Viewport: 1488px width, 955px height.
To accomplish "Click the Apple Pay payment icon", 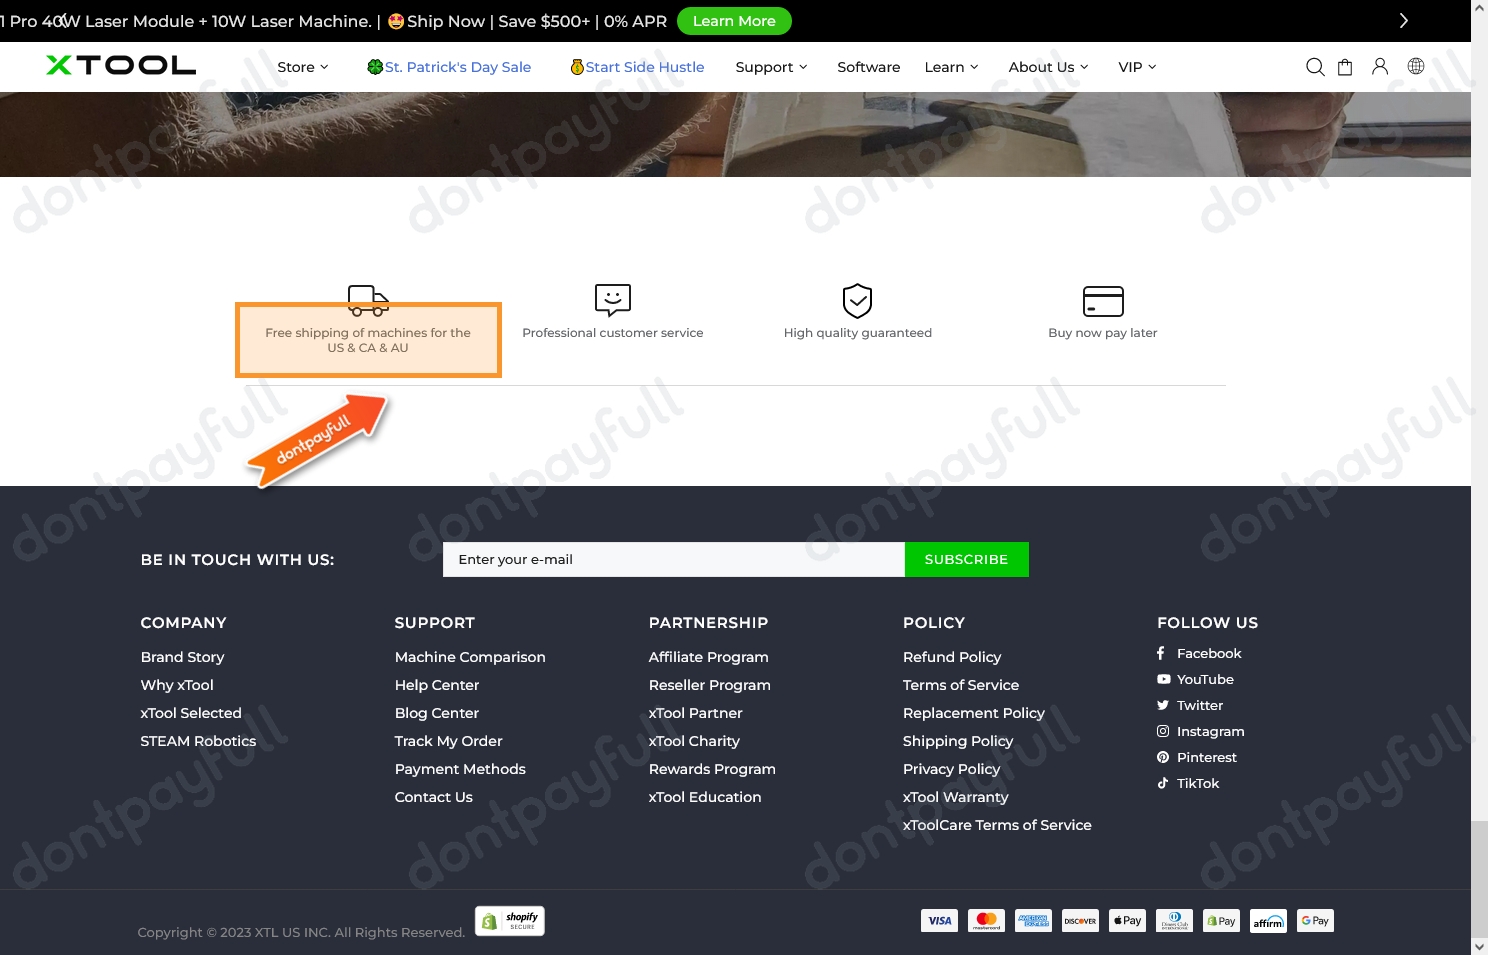I will pyautogui.click(x=1127, y=920).
